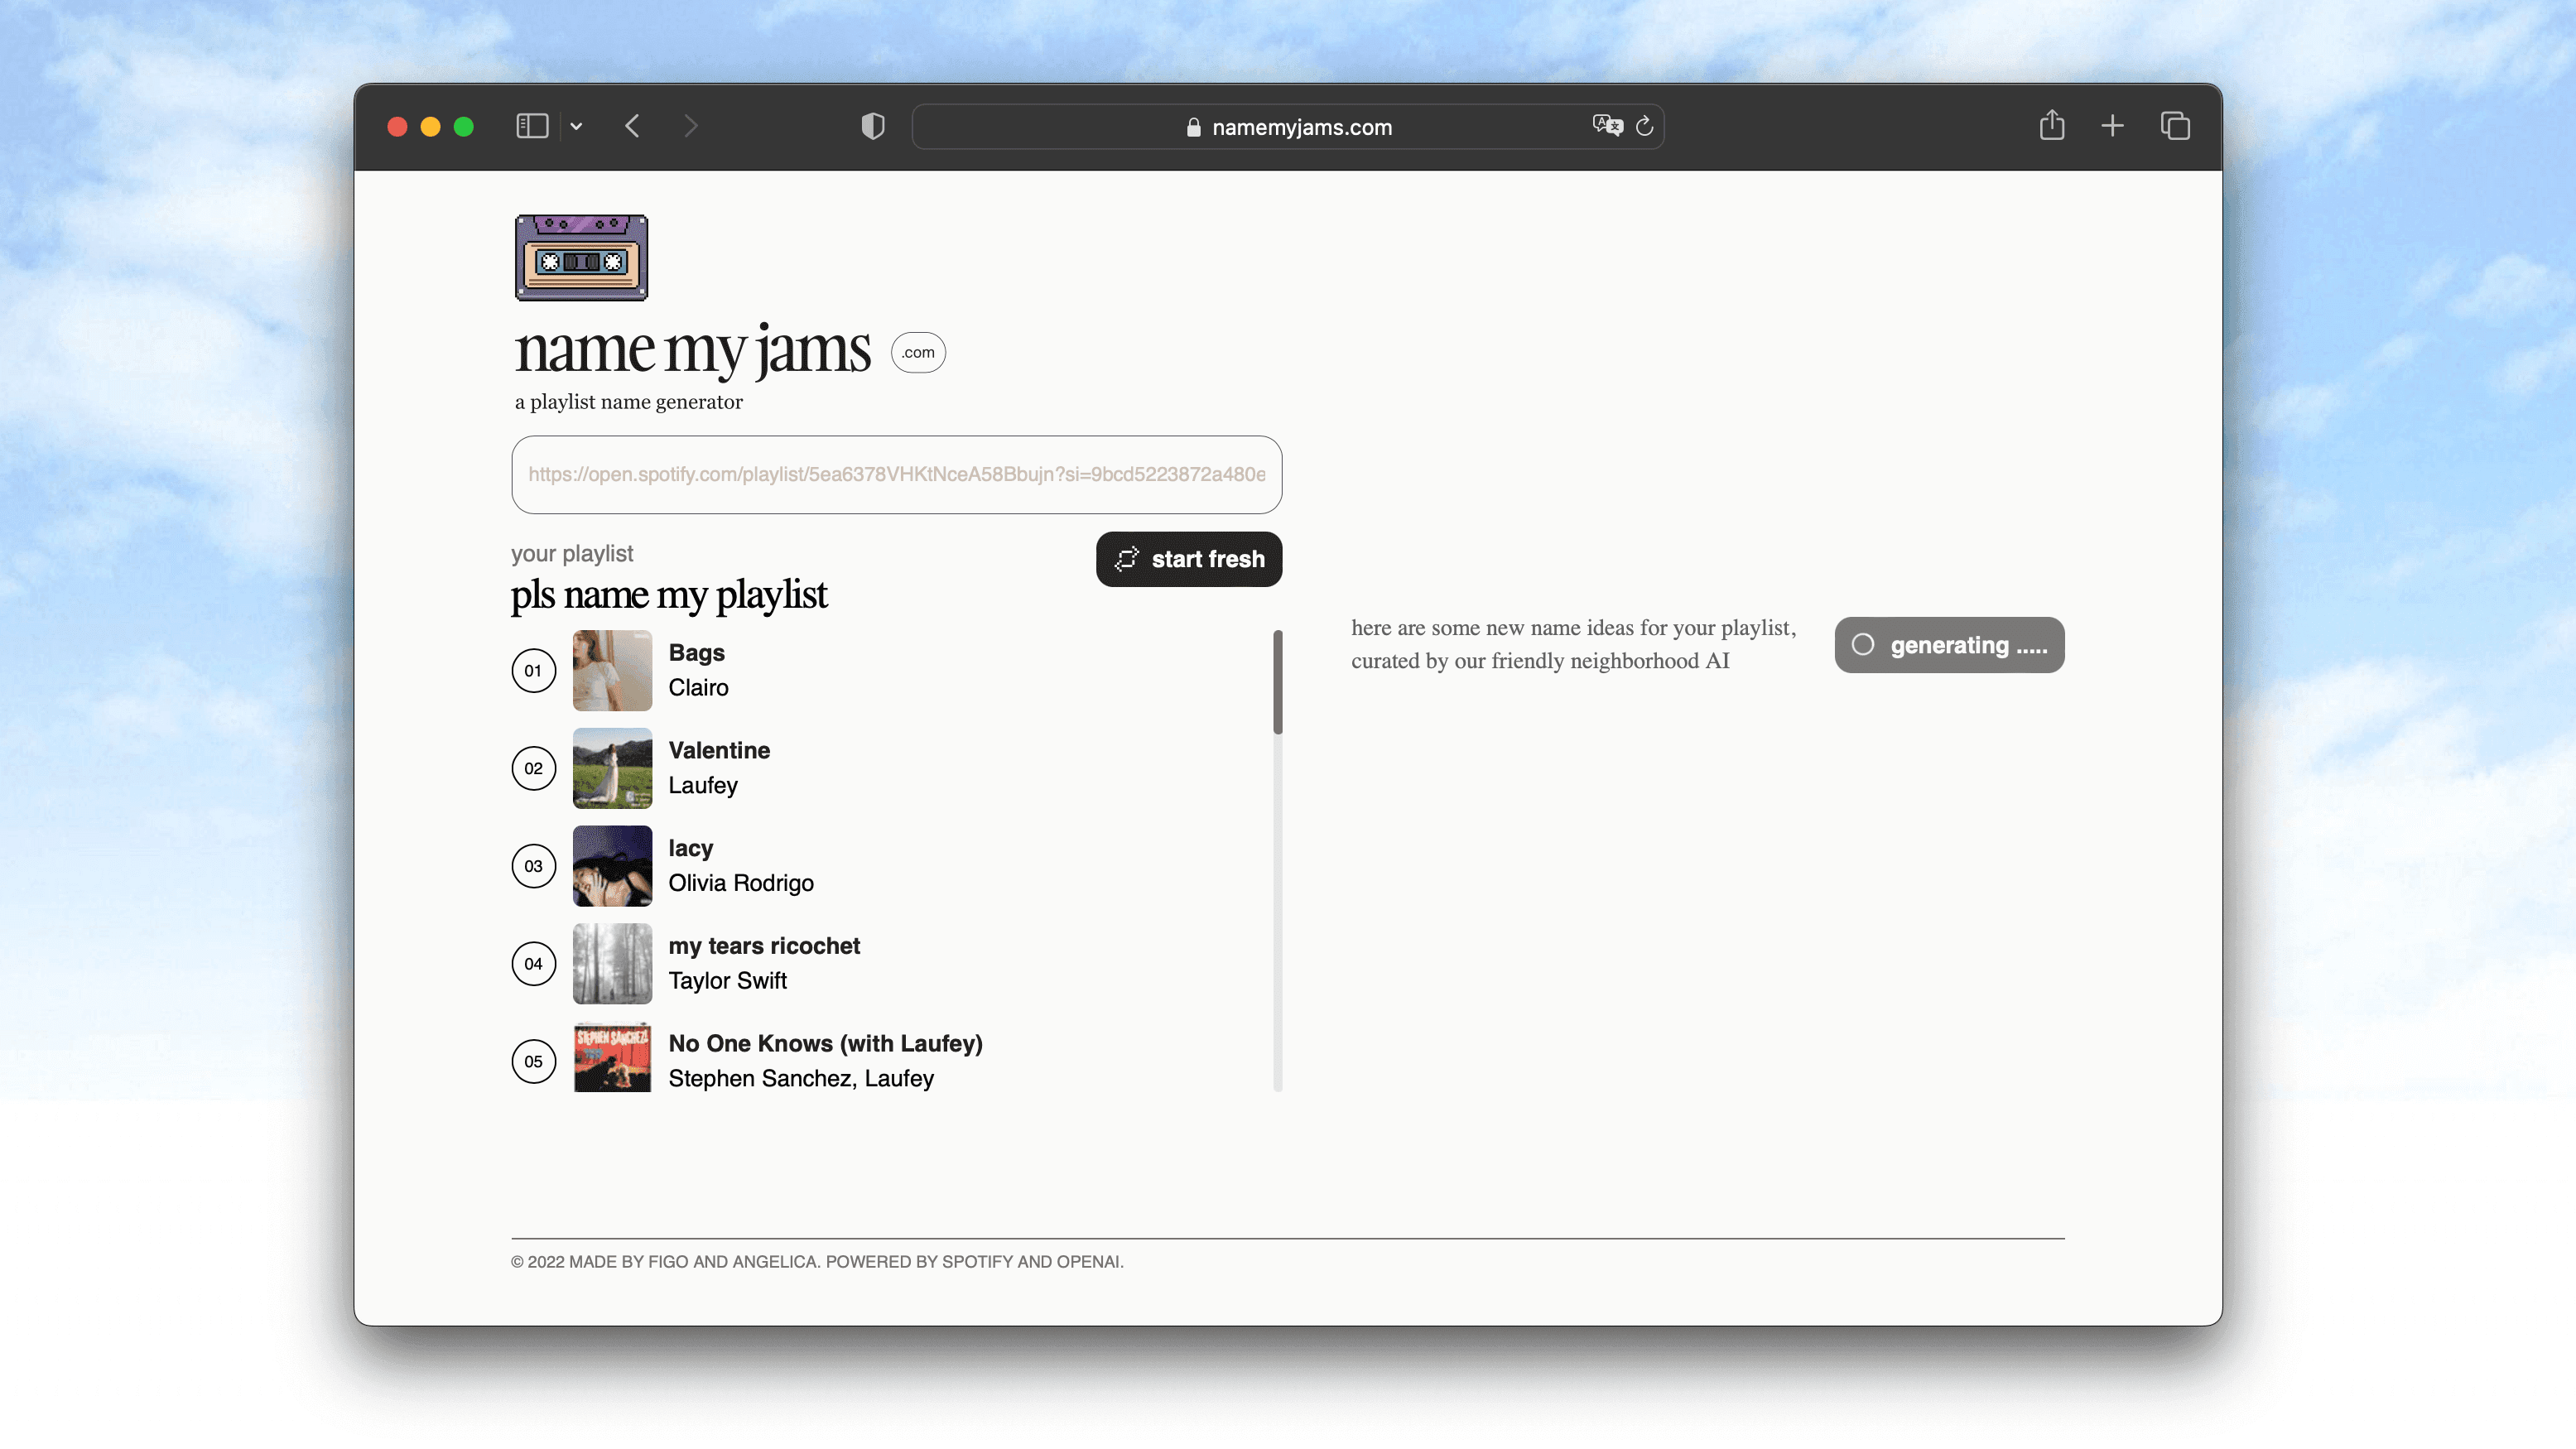2576x1449 pixels.
Task: Open the translate page icon
Action: (x=1607, y=125)
